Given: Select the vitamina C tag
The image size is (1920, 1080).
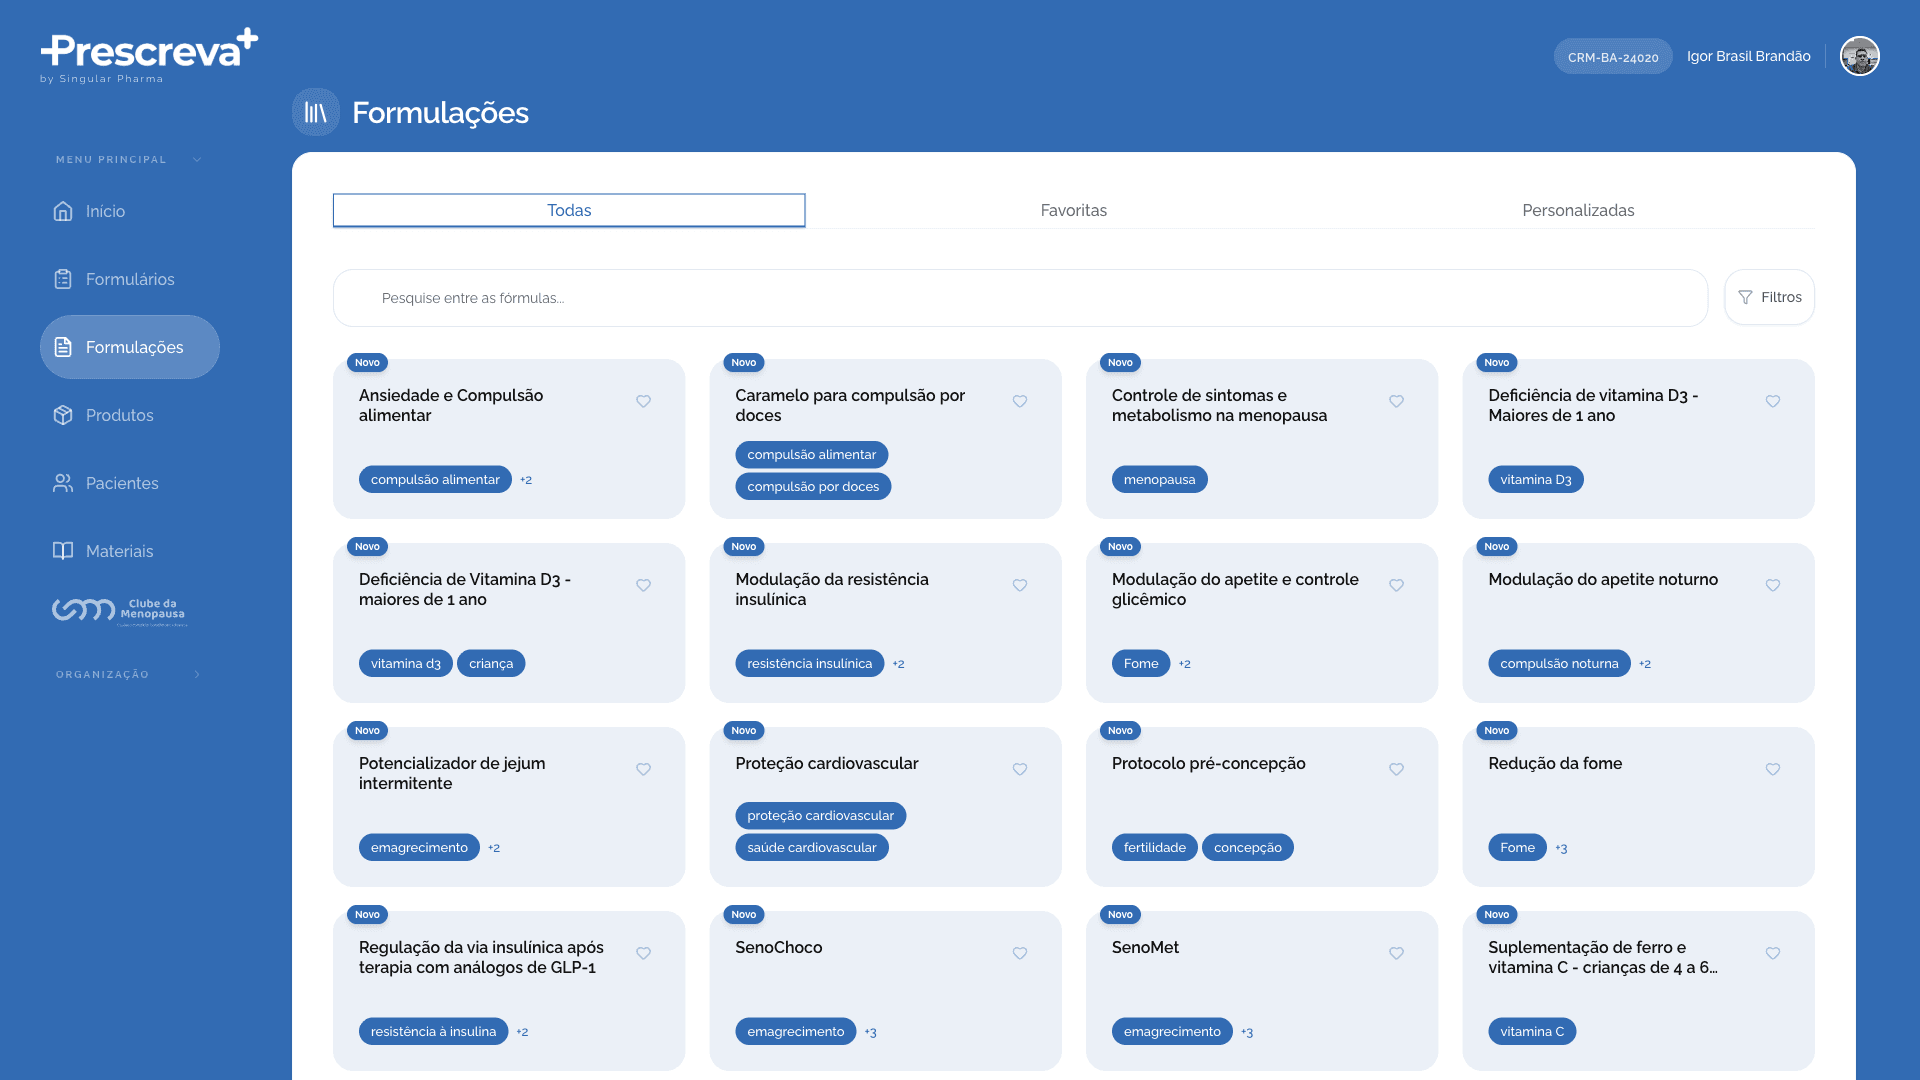Looking at the screenshot, I should pos(1532,1031).
